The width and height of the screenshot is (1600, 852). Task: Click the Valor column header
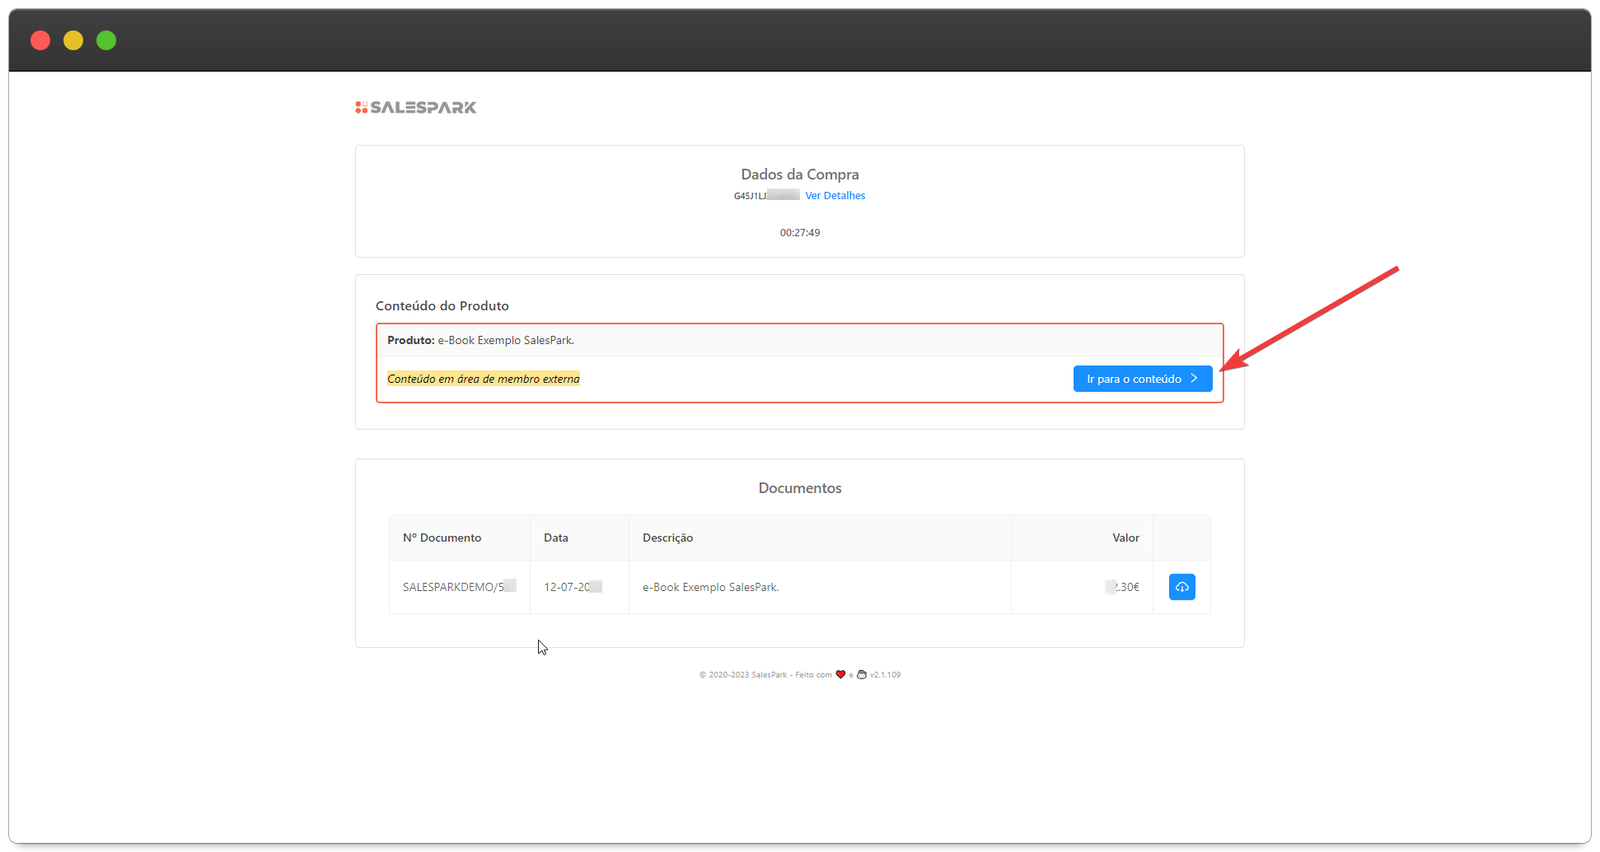(1125, 538)
